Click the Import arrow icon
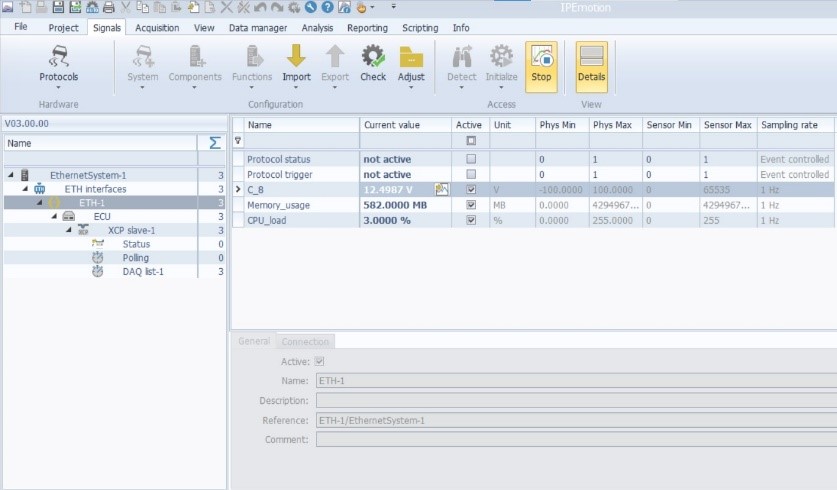 296,58
